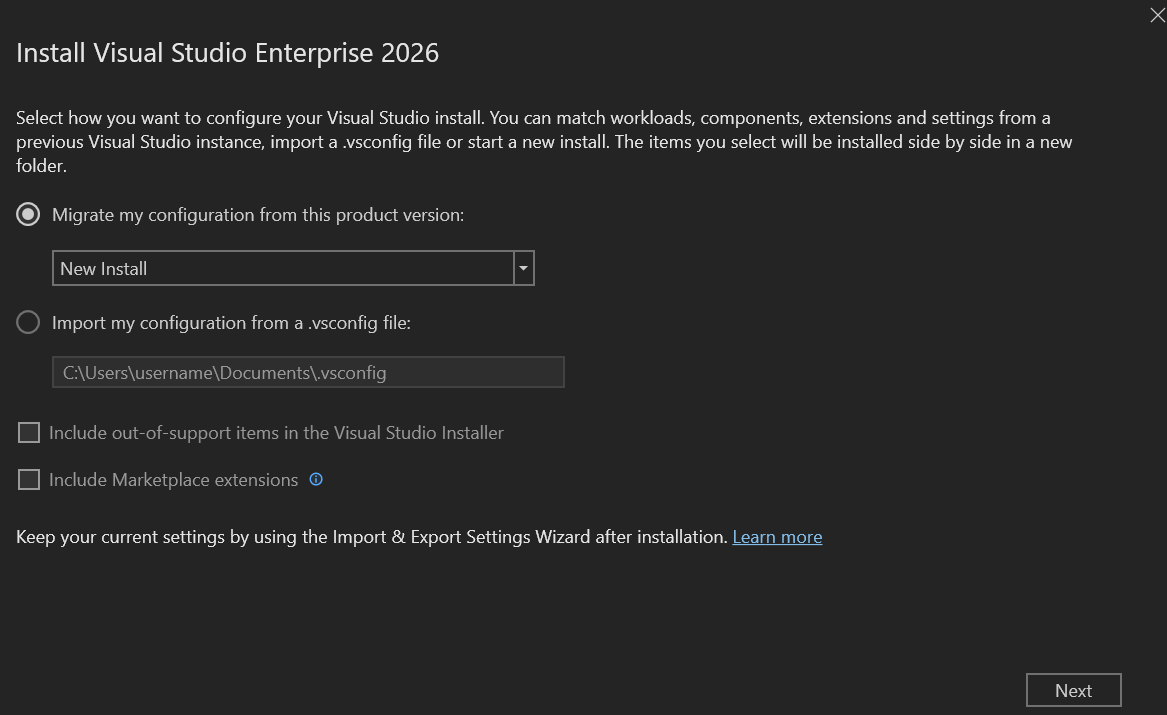This screenshot has height=715, width=1167.
Task: Select Import my configuration from .vsconfig radio
Action: coord(28,322)
